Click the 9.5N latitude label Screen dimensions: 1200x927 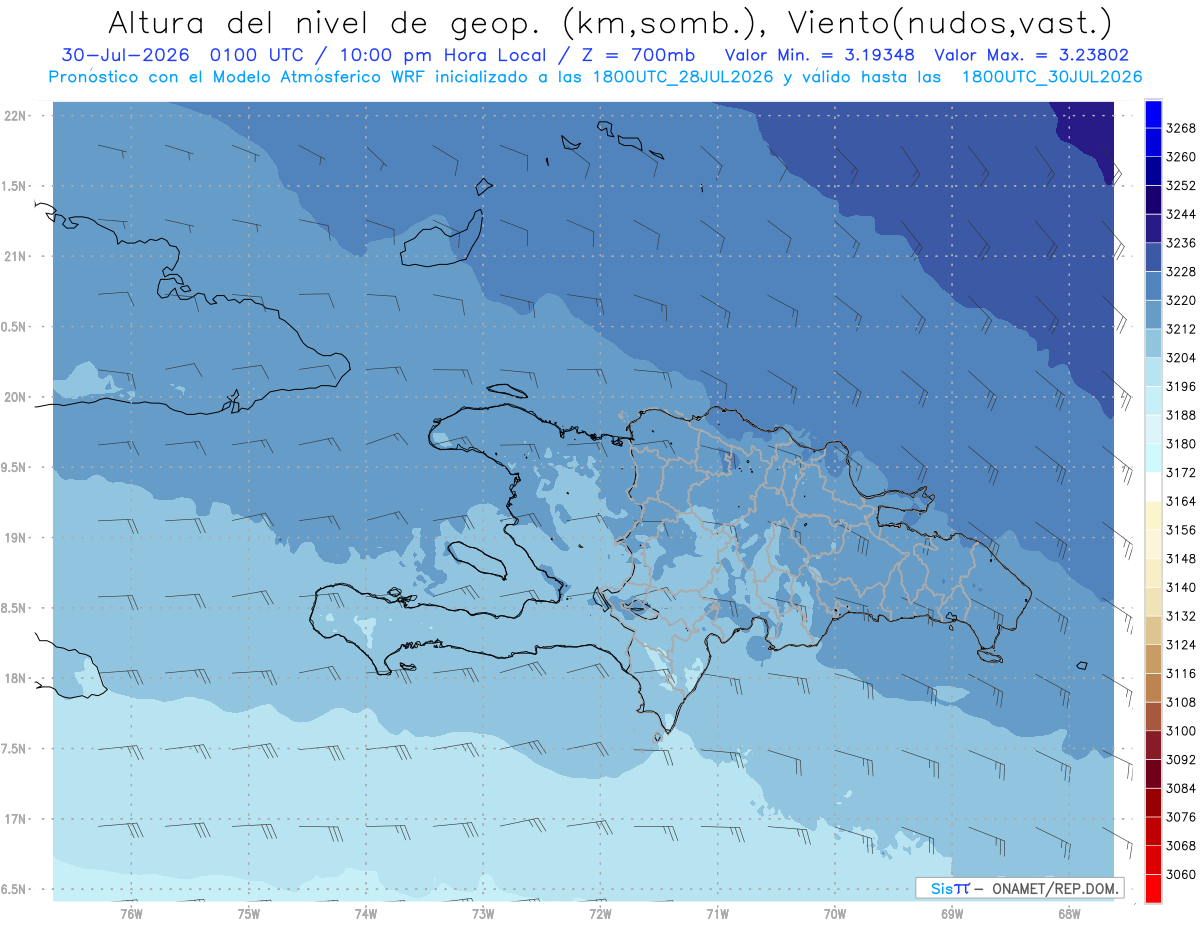pos(13,467)
